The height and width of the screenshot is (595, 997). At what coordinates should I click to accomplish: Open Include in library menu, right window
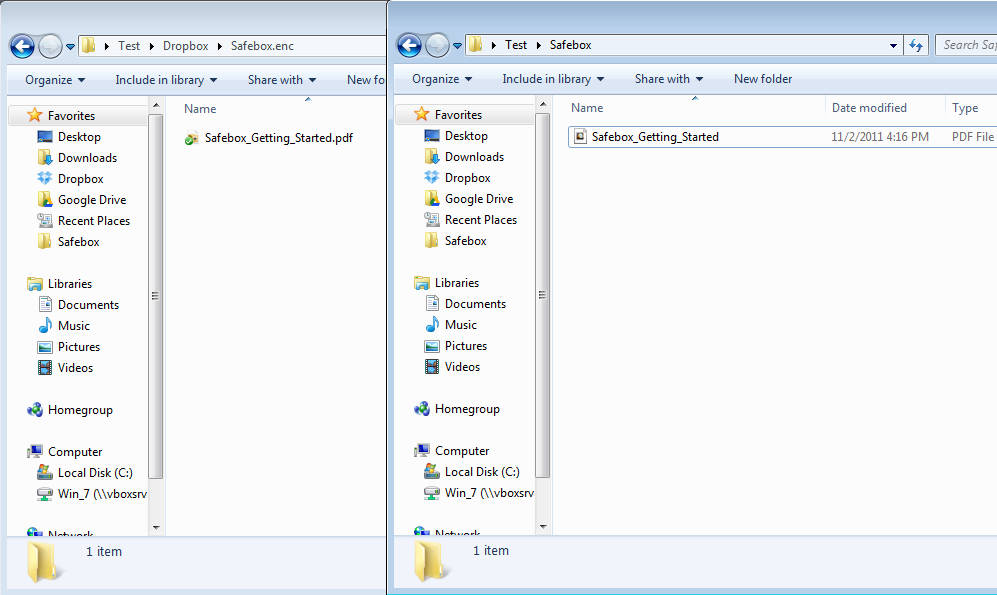pos(553,79)
